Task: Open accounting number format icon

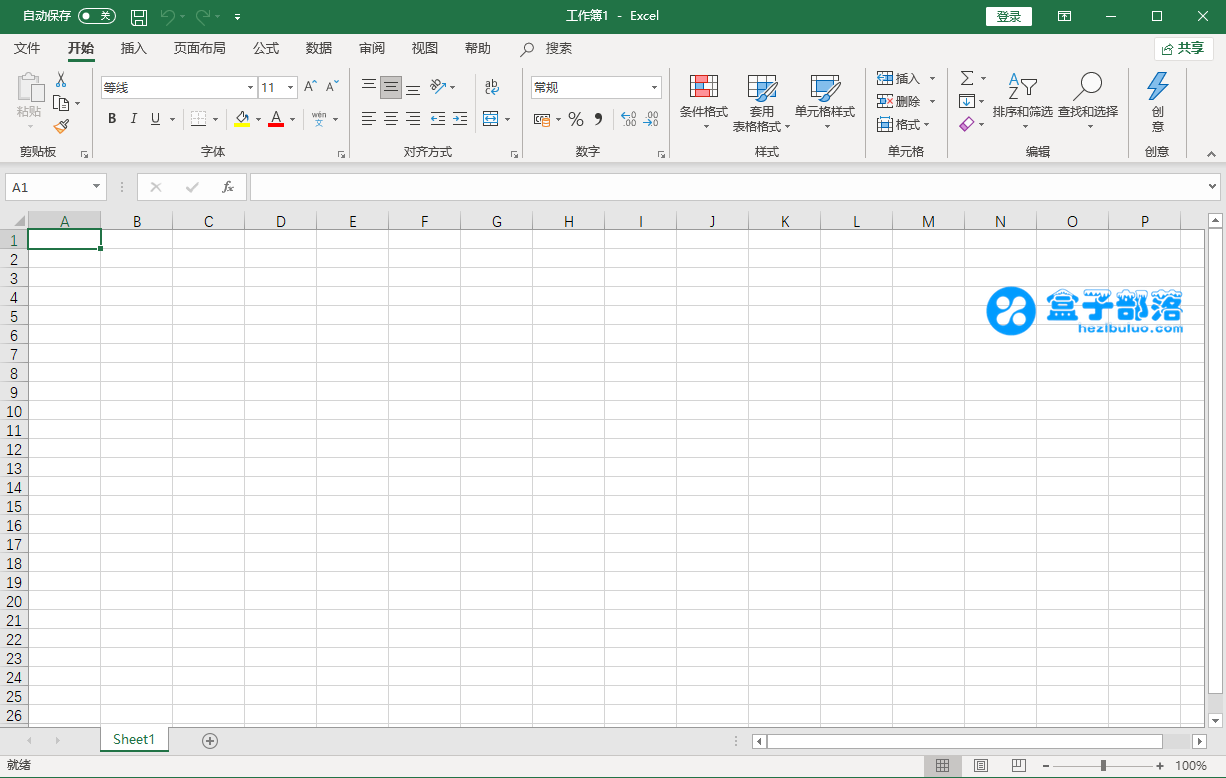Action: tap(542, 119)
